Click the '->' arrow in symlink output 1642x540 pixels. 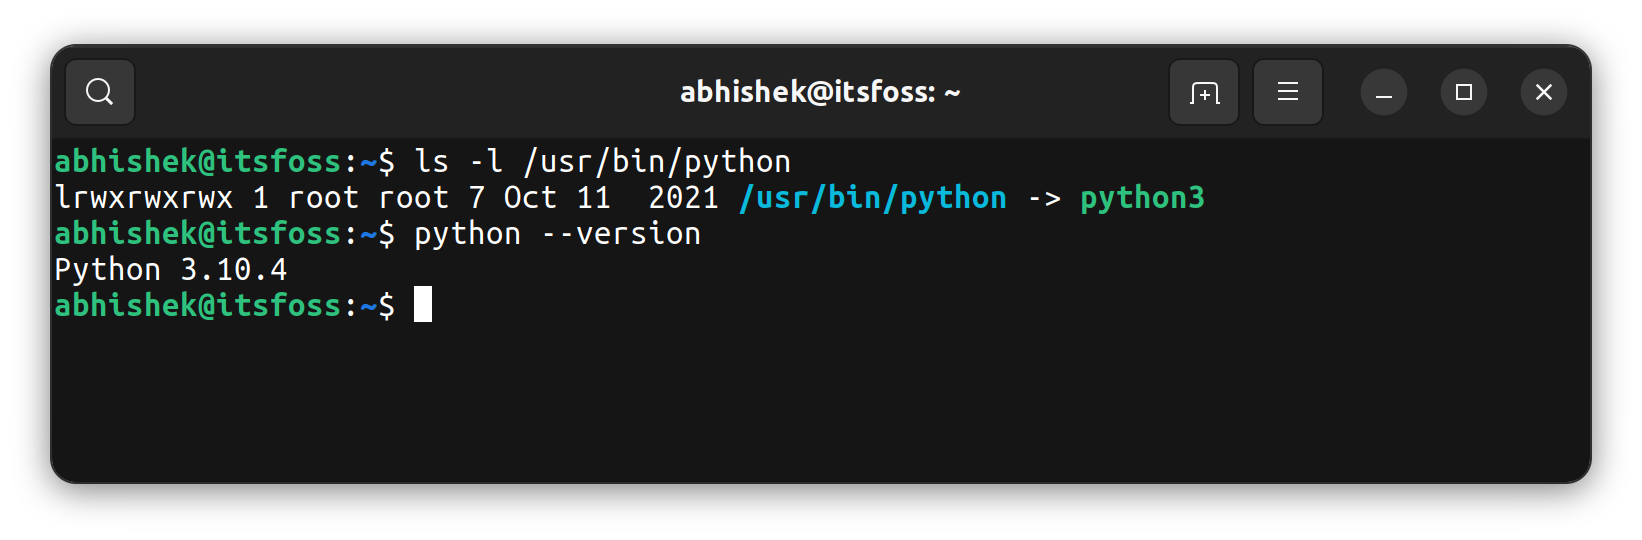click(1044, 198)
